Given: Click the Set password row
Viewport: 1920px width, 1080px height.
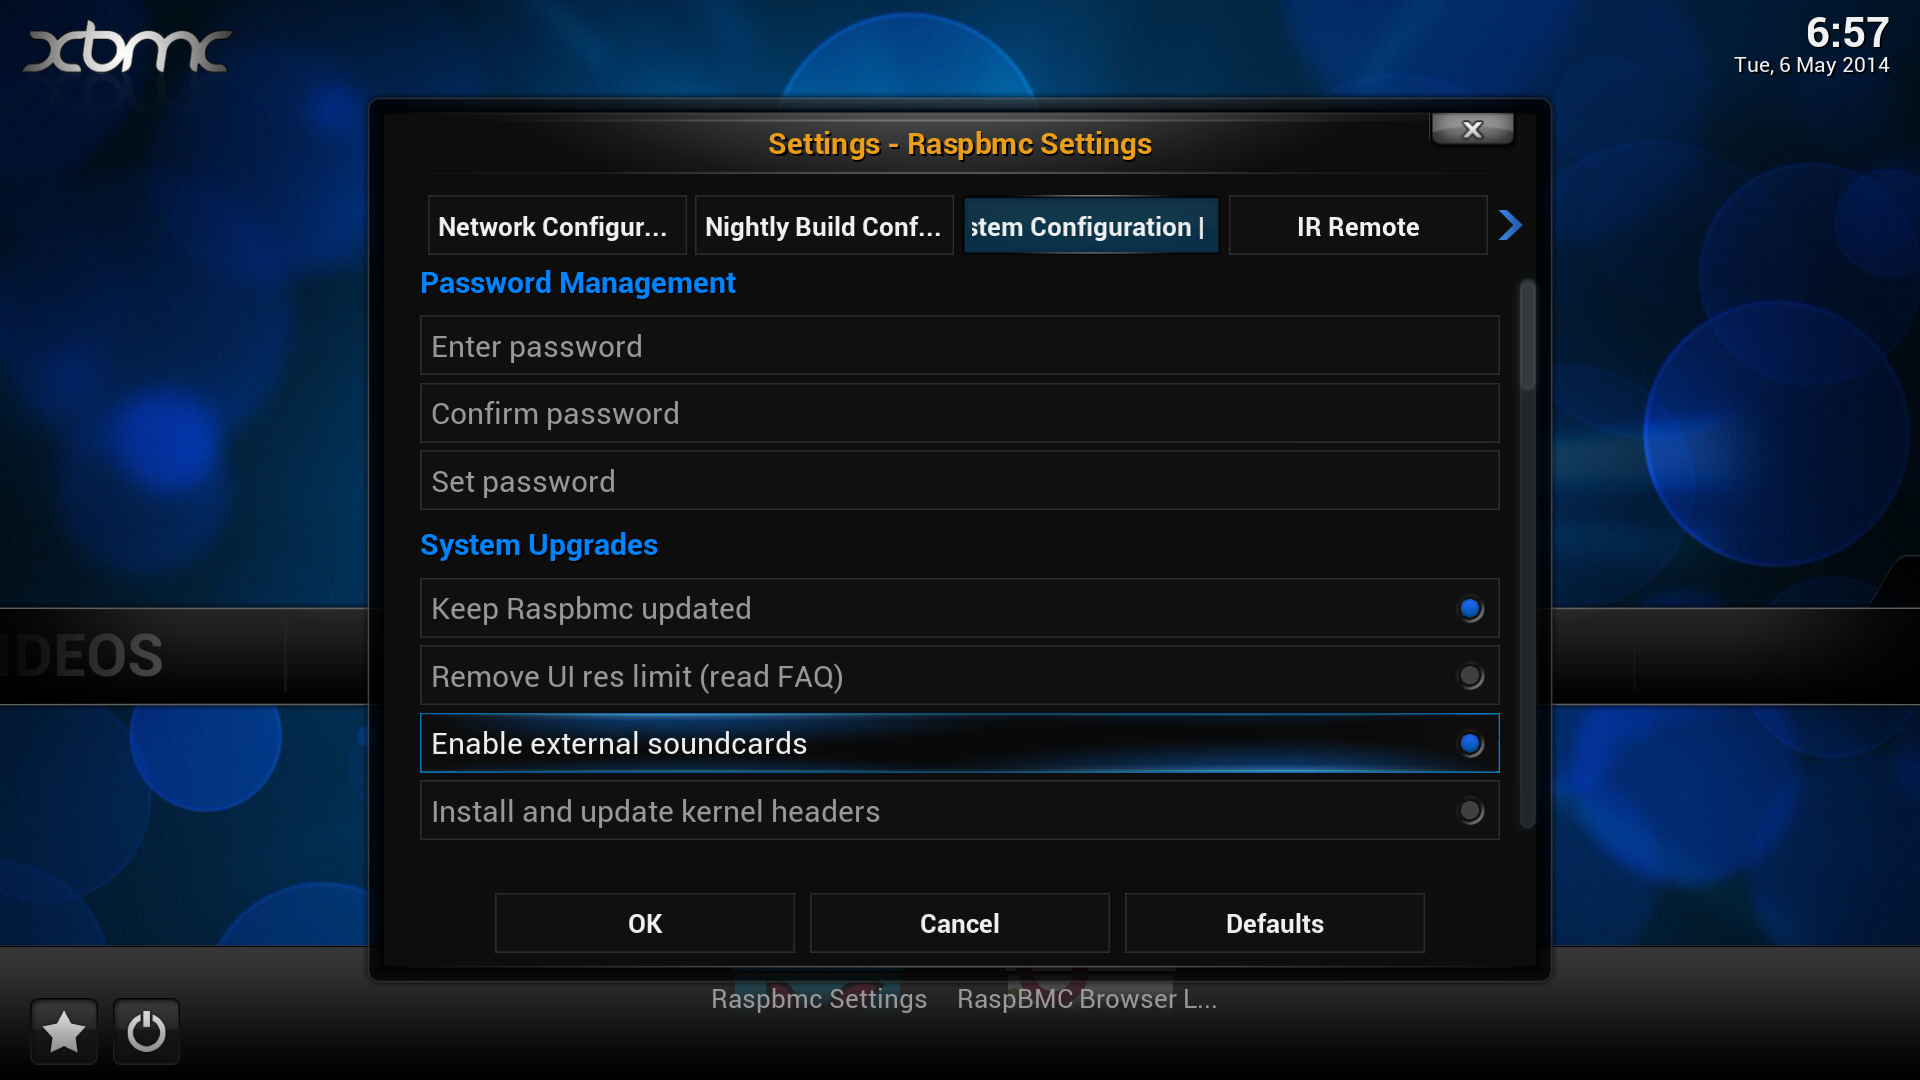Looking at the screenshot, I should [959, 481].
